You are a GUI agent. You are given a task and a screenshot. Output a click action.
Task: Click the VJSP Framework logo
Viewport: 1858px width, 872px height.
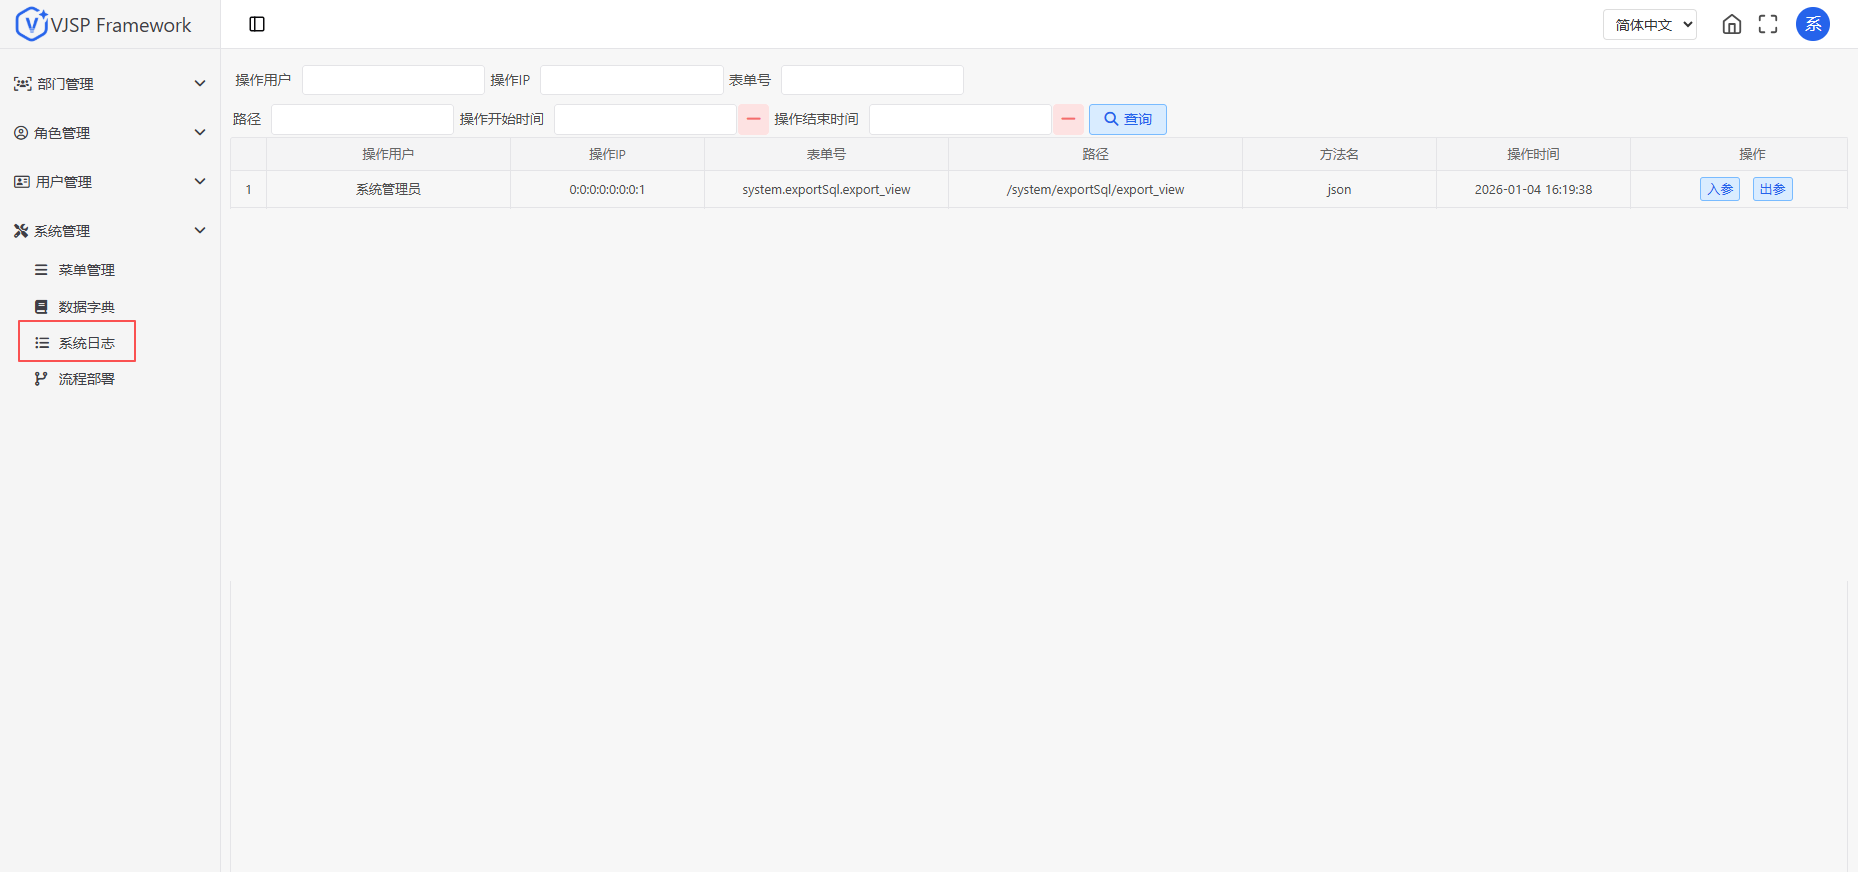point(104,24)
